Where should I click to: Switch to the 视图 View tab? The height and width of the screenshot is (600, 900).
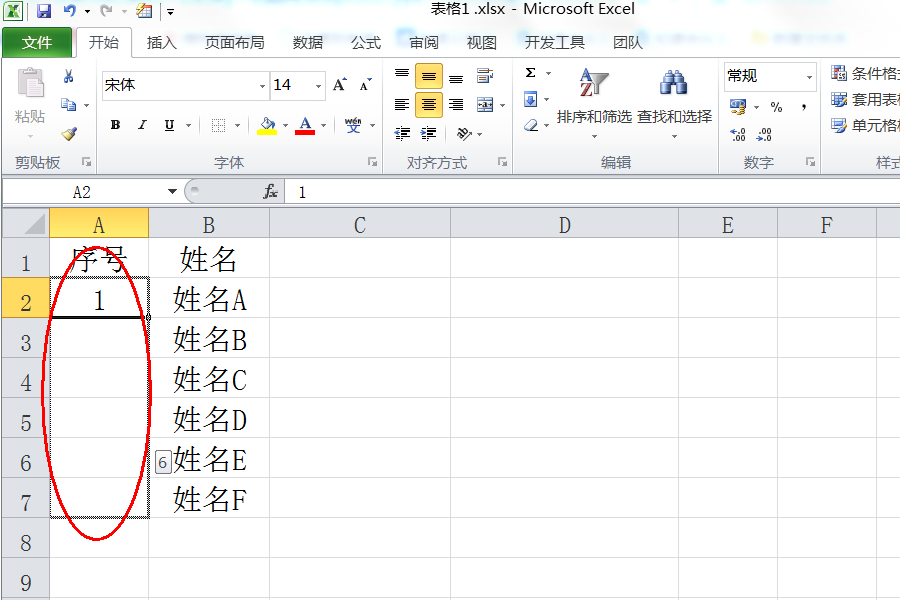[481, 42]
